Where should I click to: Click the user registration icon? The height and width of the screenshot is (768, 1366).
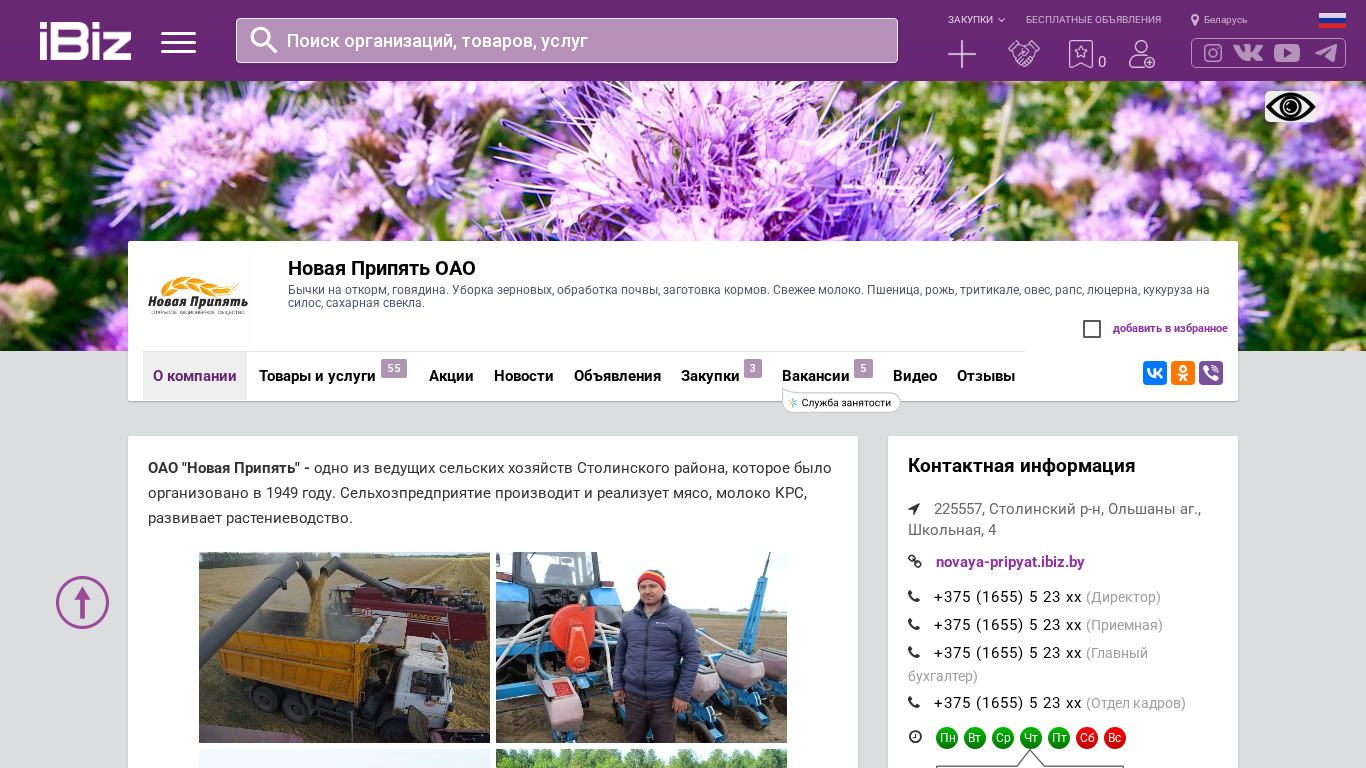click(x=1142, y=54)
